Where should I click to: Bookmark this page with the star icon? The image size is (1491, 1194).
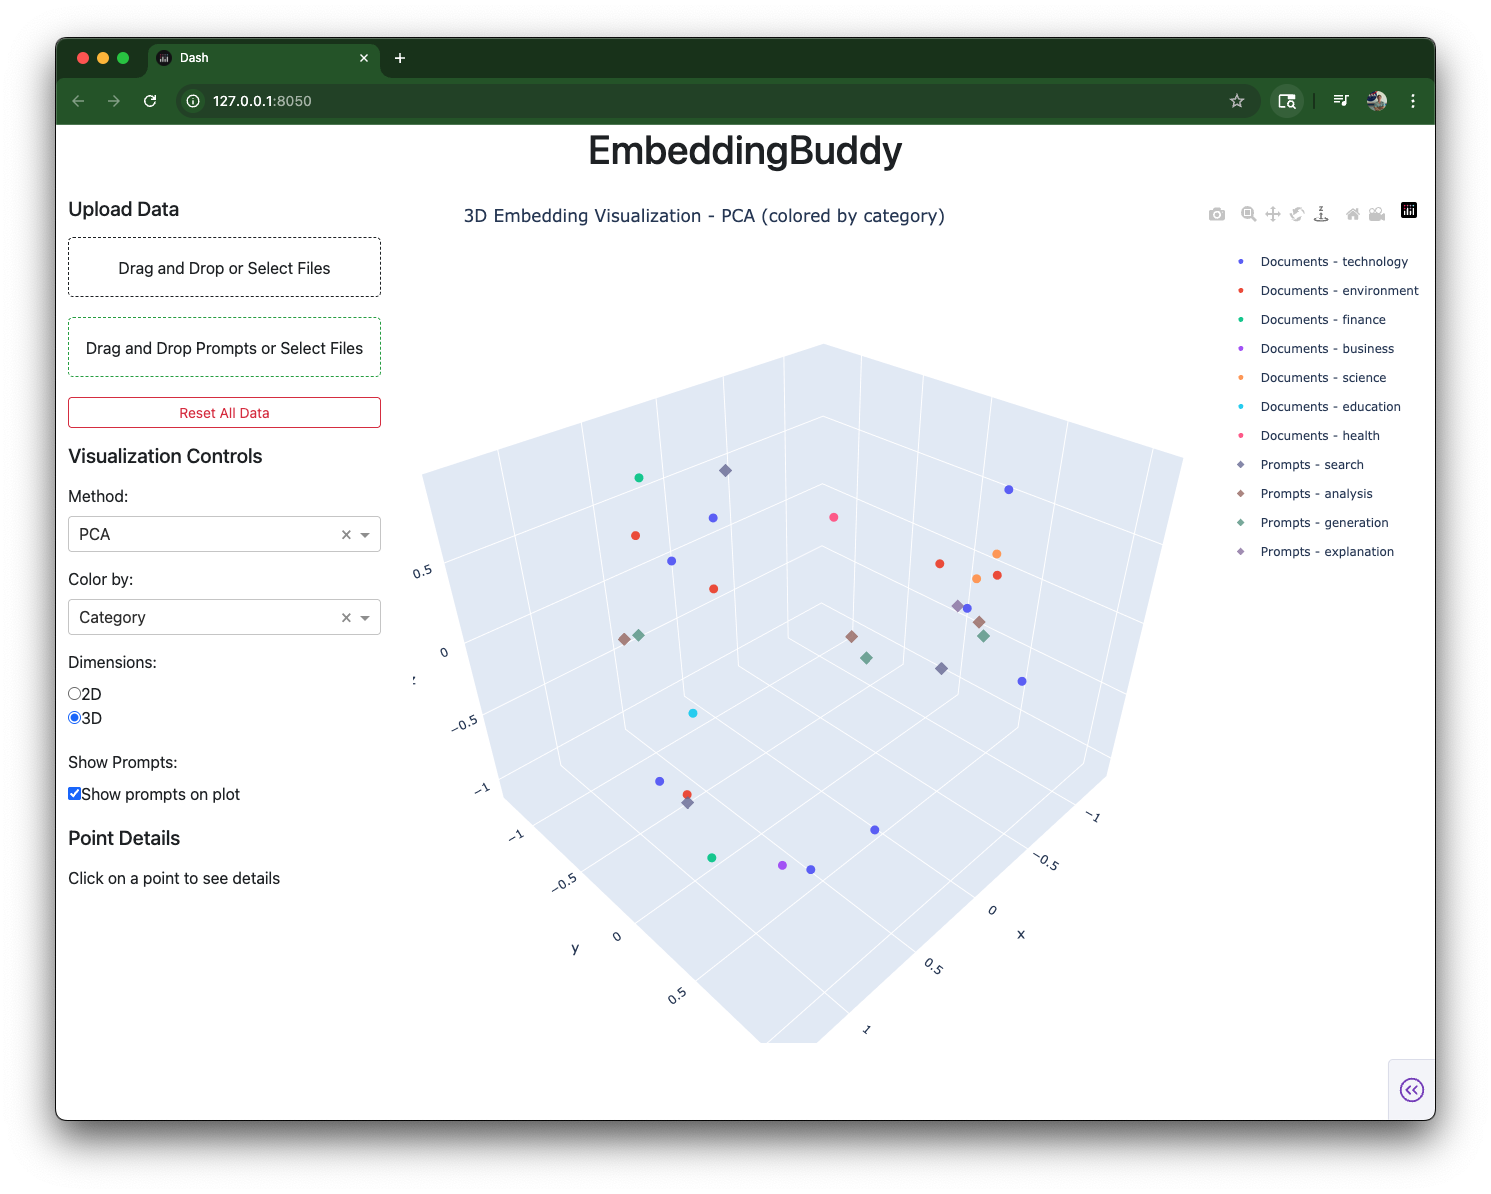(1237, 101)
